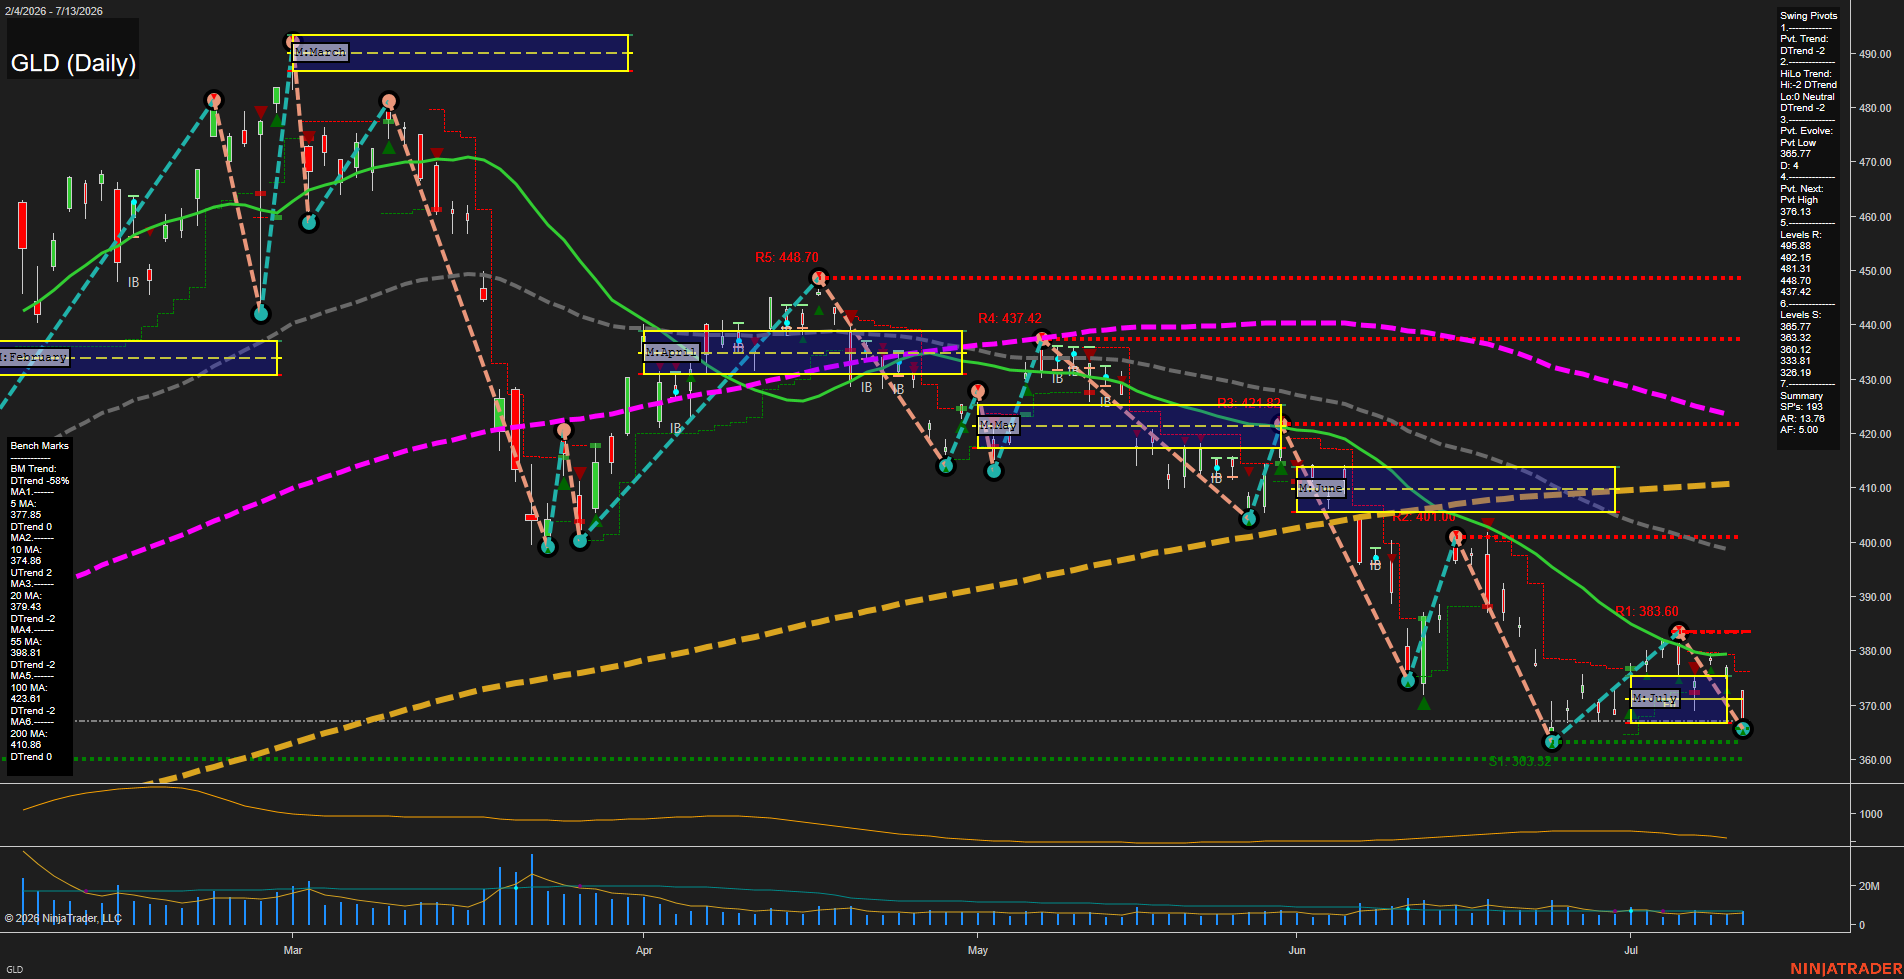Click the Pvt. Next: line

point(1802,189)
